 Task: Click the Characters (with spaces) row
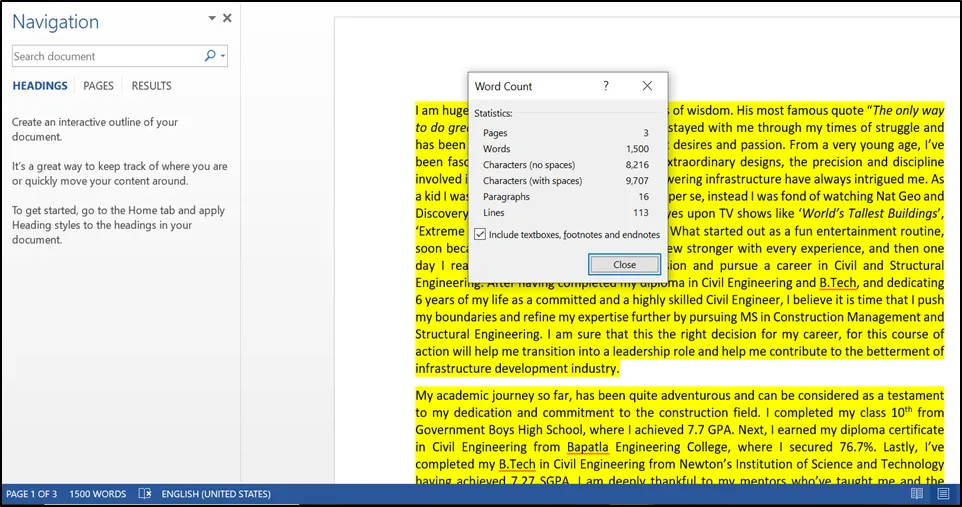(x=566, y=180)
